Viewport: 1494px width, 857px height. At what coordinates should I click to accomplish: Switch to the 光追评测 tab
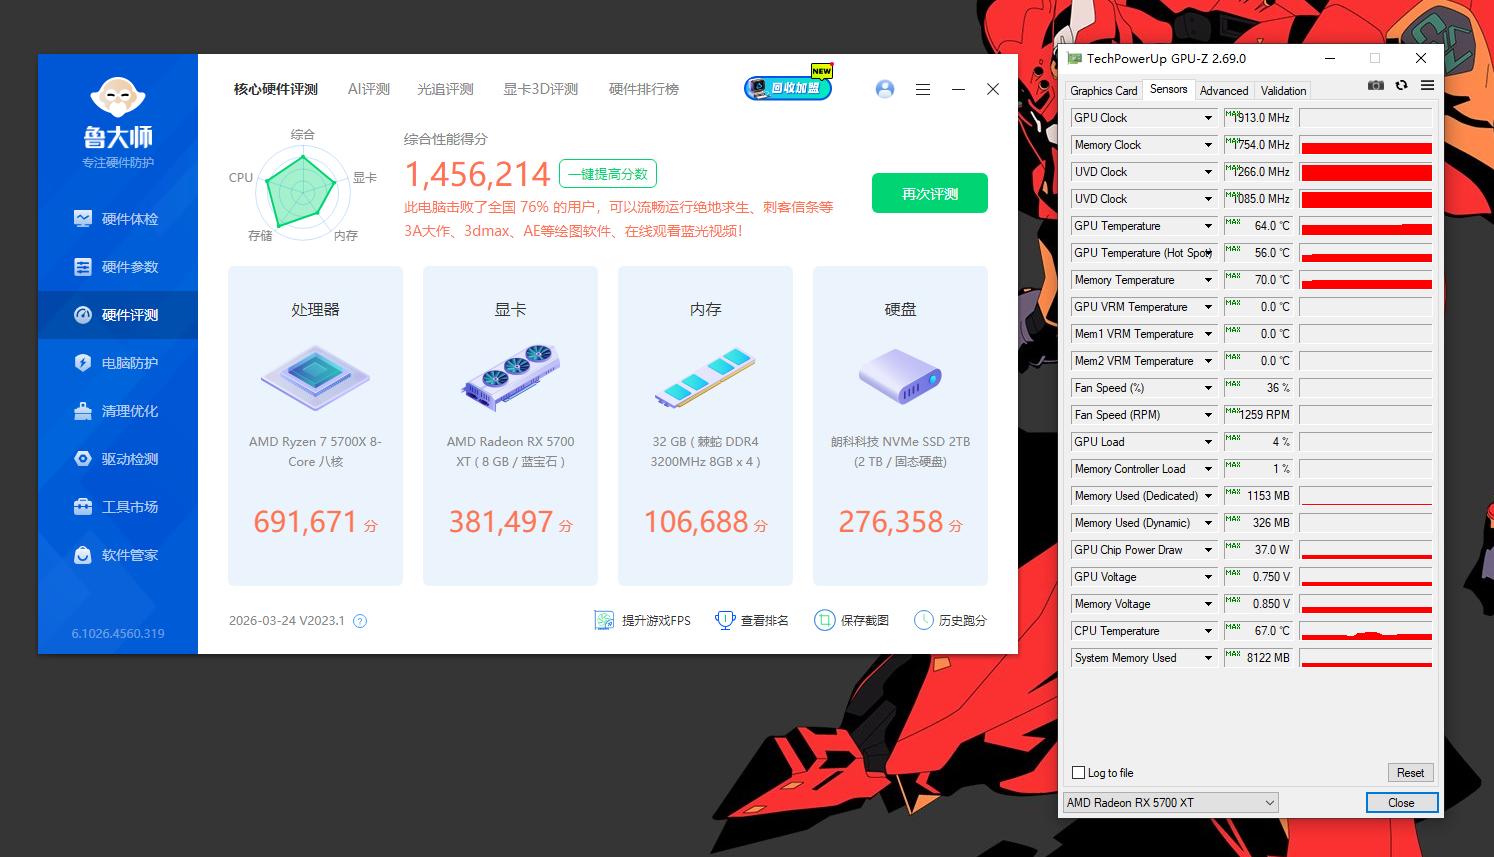[445, 89]
